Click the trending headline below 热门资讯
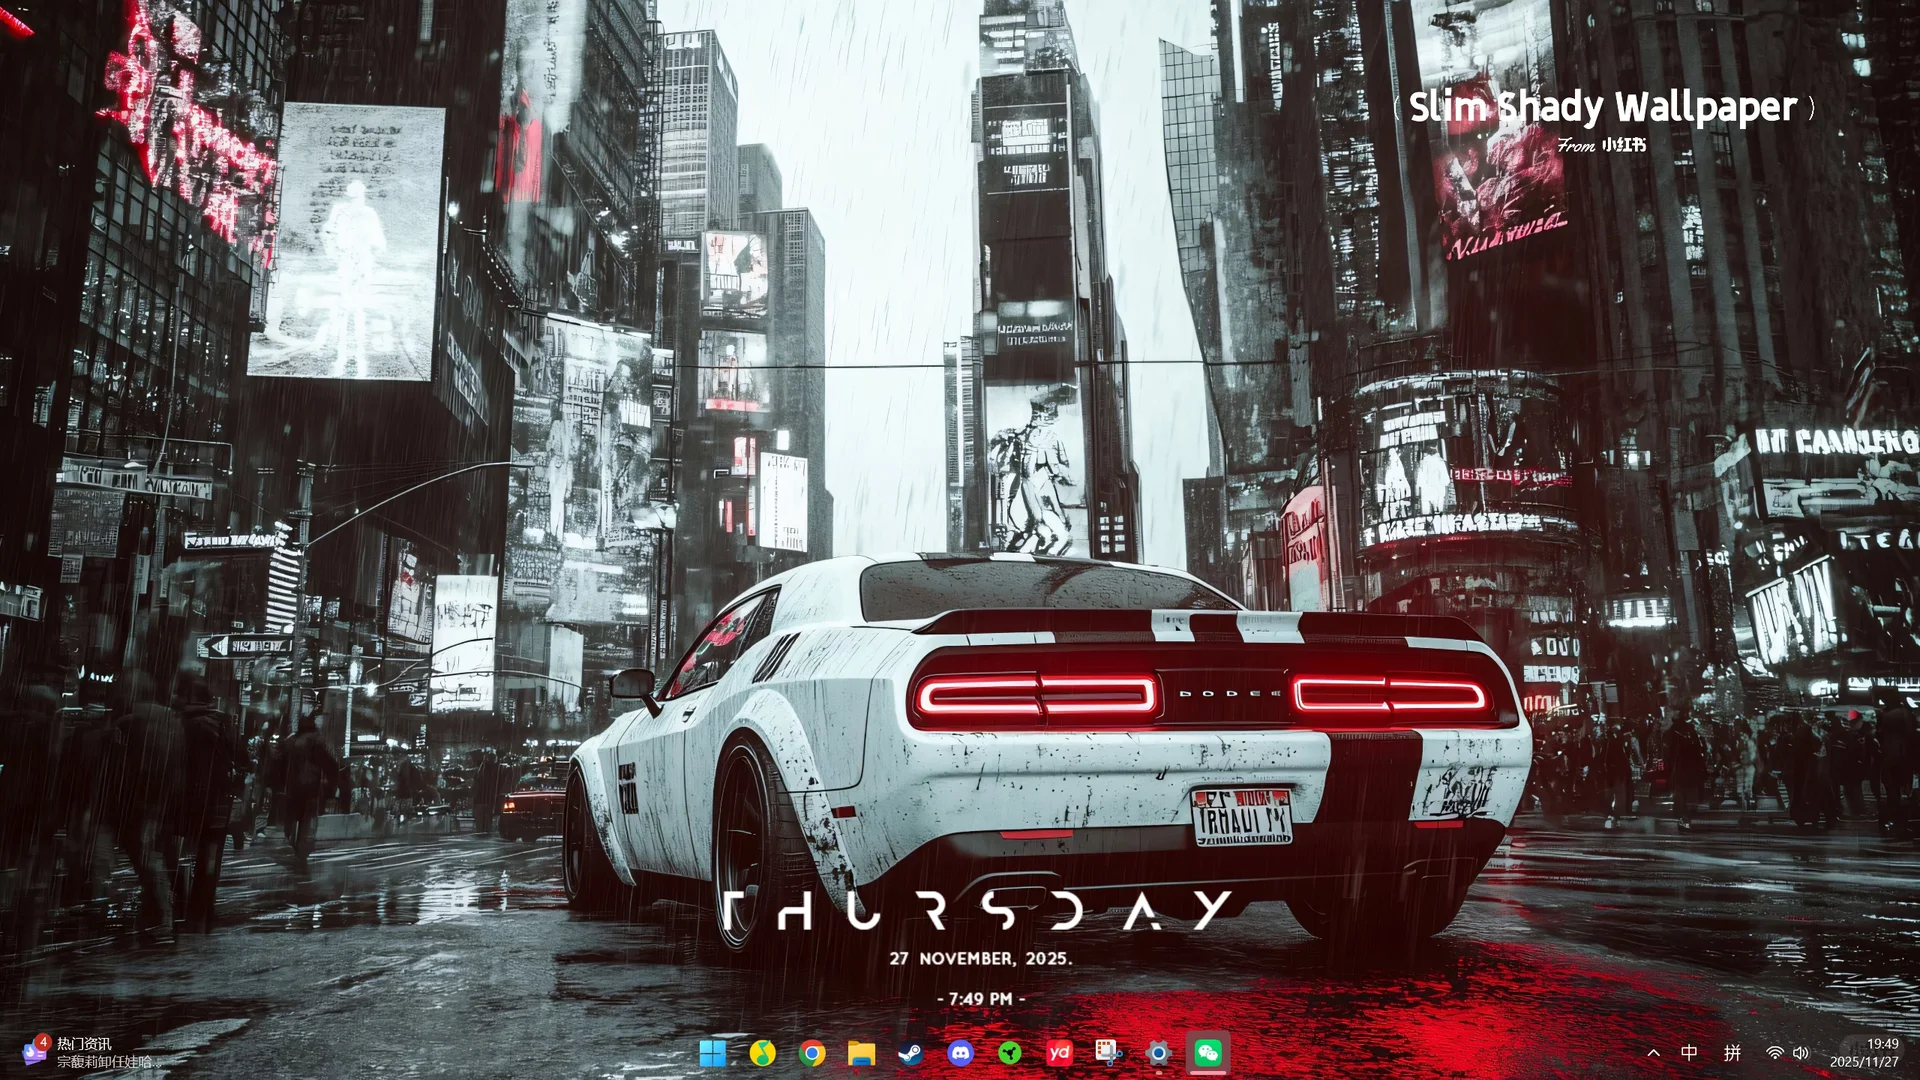Image resolution: width=1920 pixels, height=1080 pixels. 105,1062
